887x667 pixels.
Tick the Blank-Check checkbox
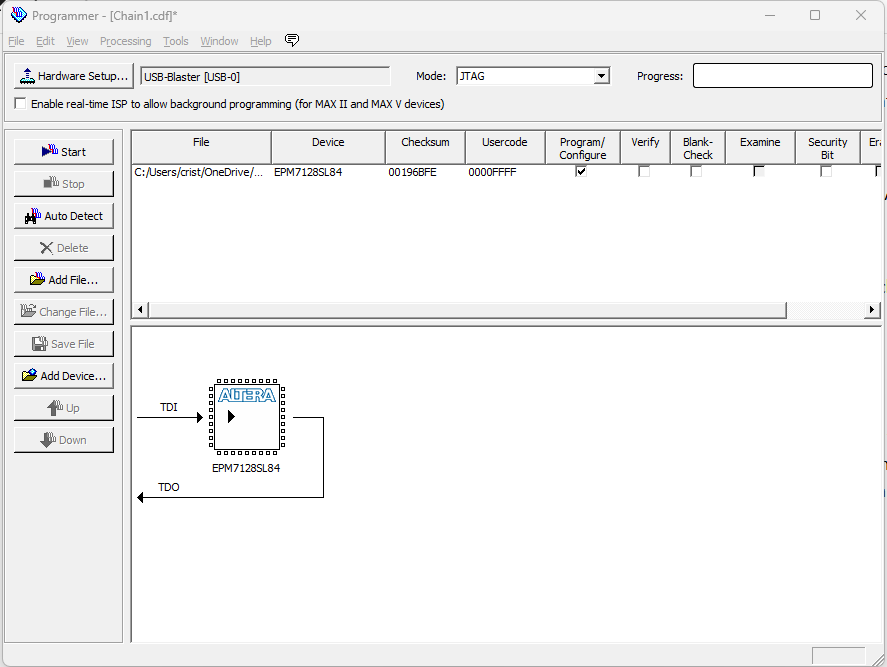696,172
